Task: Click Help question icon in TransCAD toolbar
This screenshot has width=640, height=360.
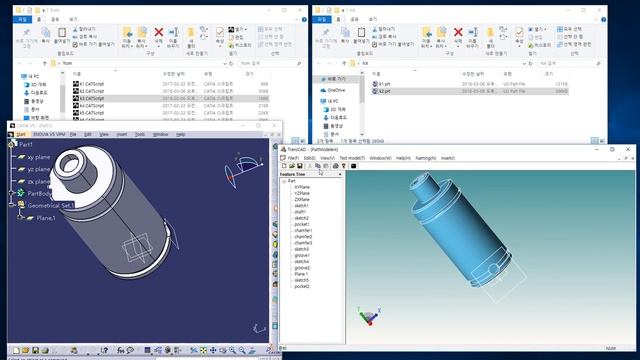Action: 344,166
